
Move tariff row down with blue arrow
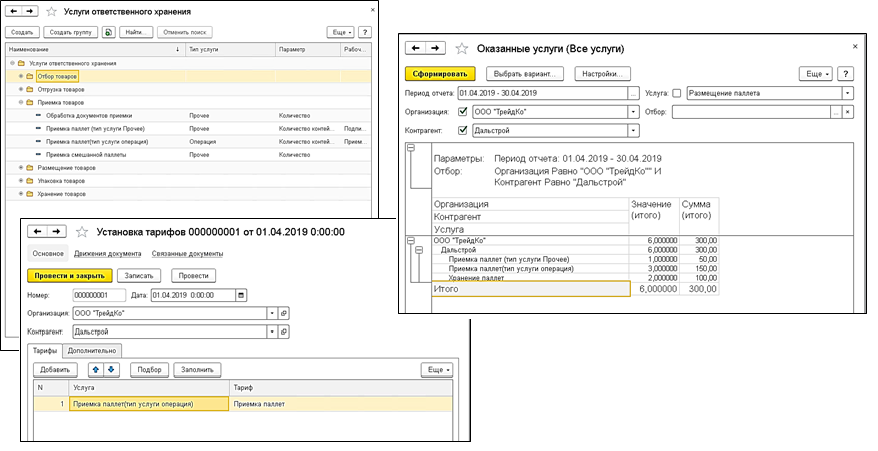tap(111, 370)
